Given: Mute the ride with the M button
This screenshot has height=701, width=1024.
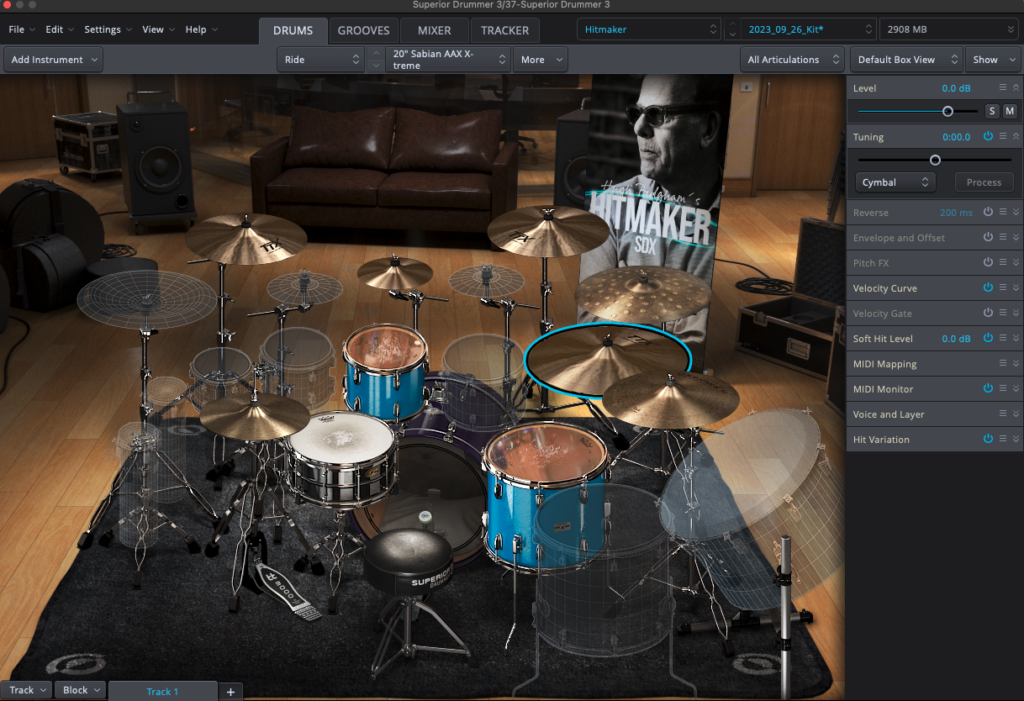Looking at the screenshot, I should click(1009, 111).
